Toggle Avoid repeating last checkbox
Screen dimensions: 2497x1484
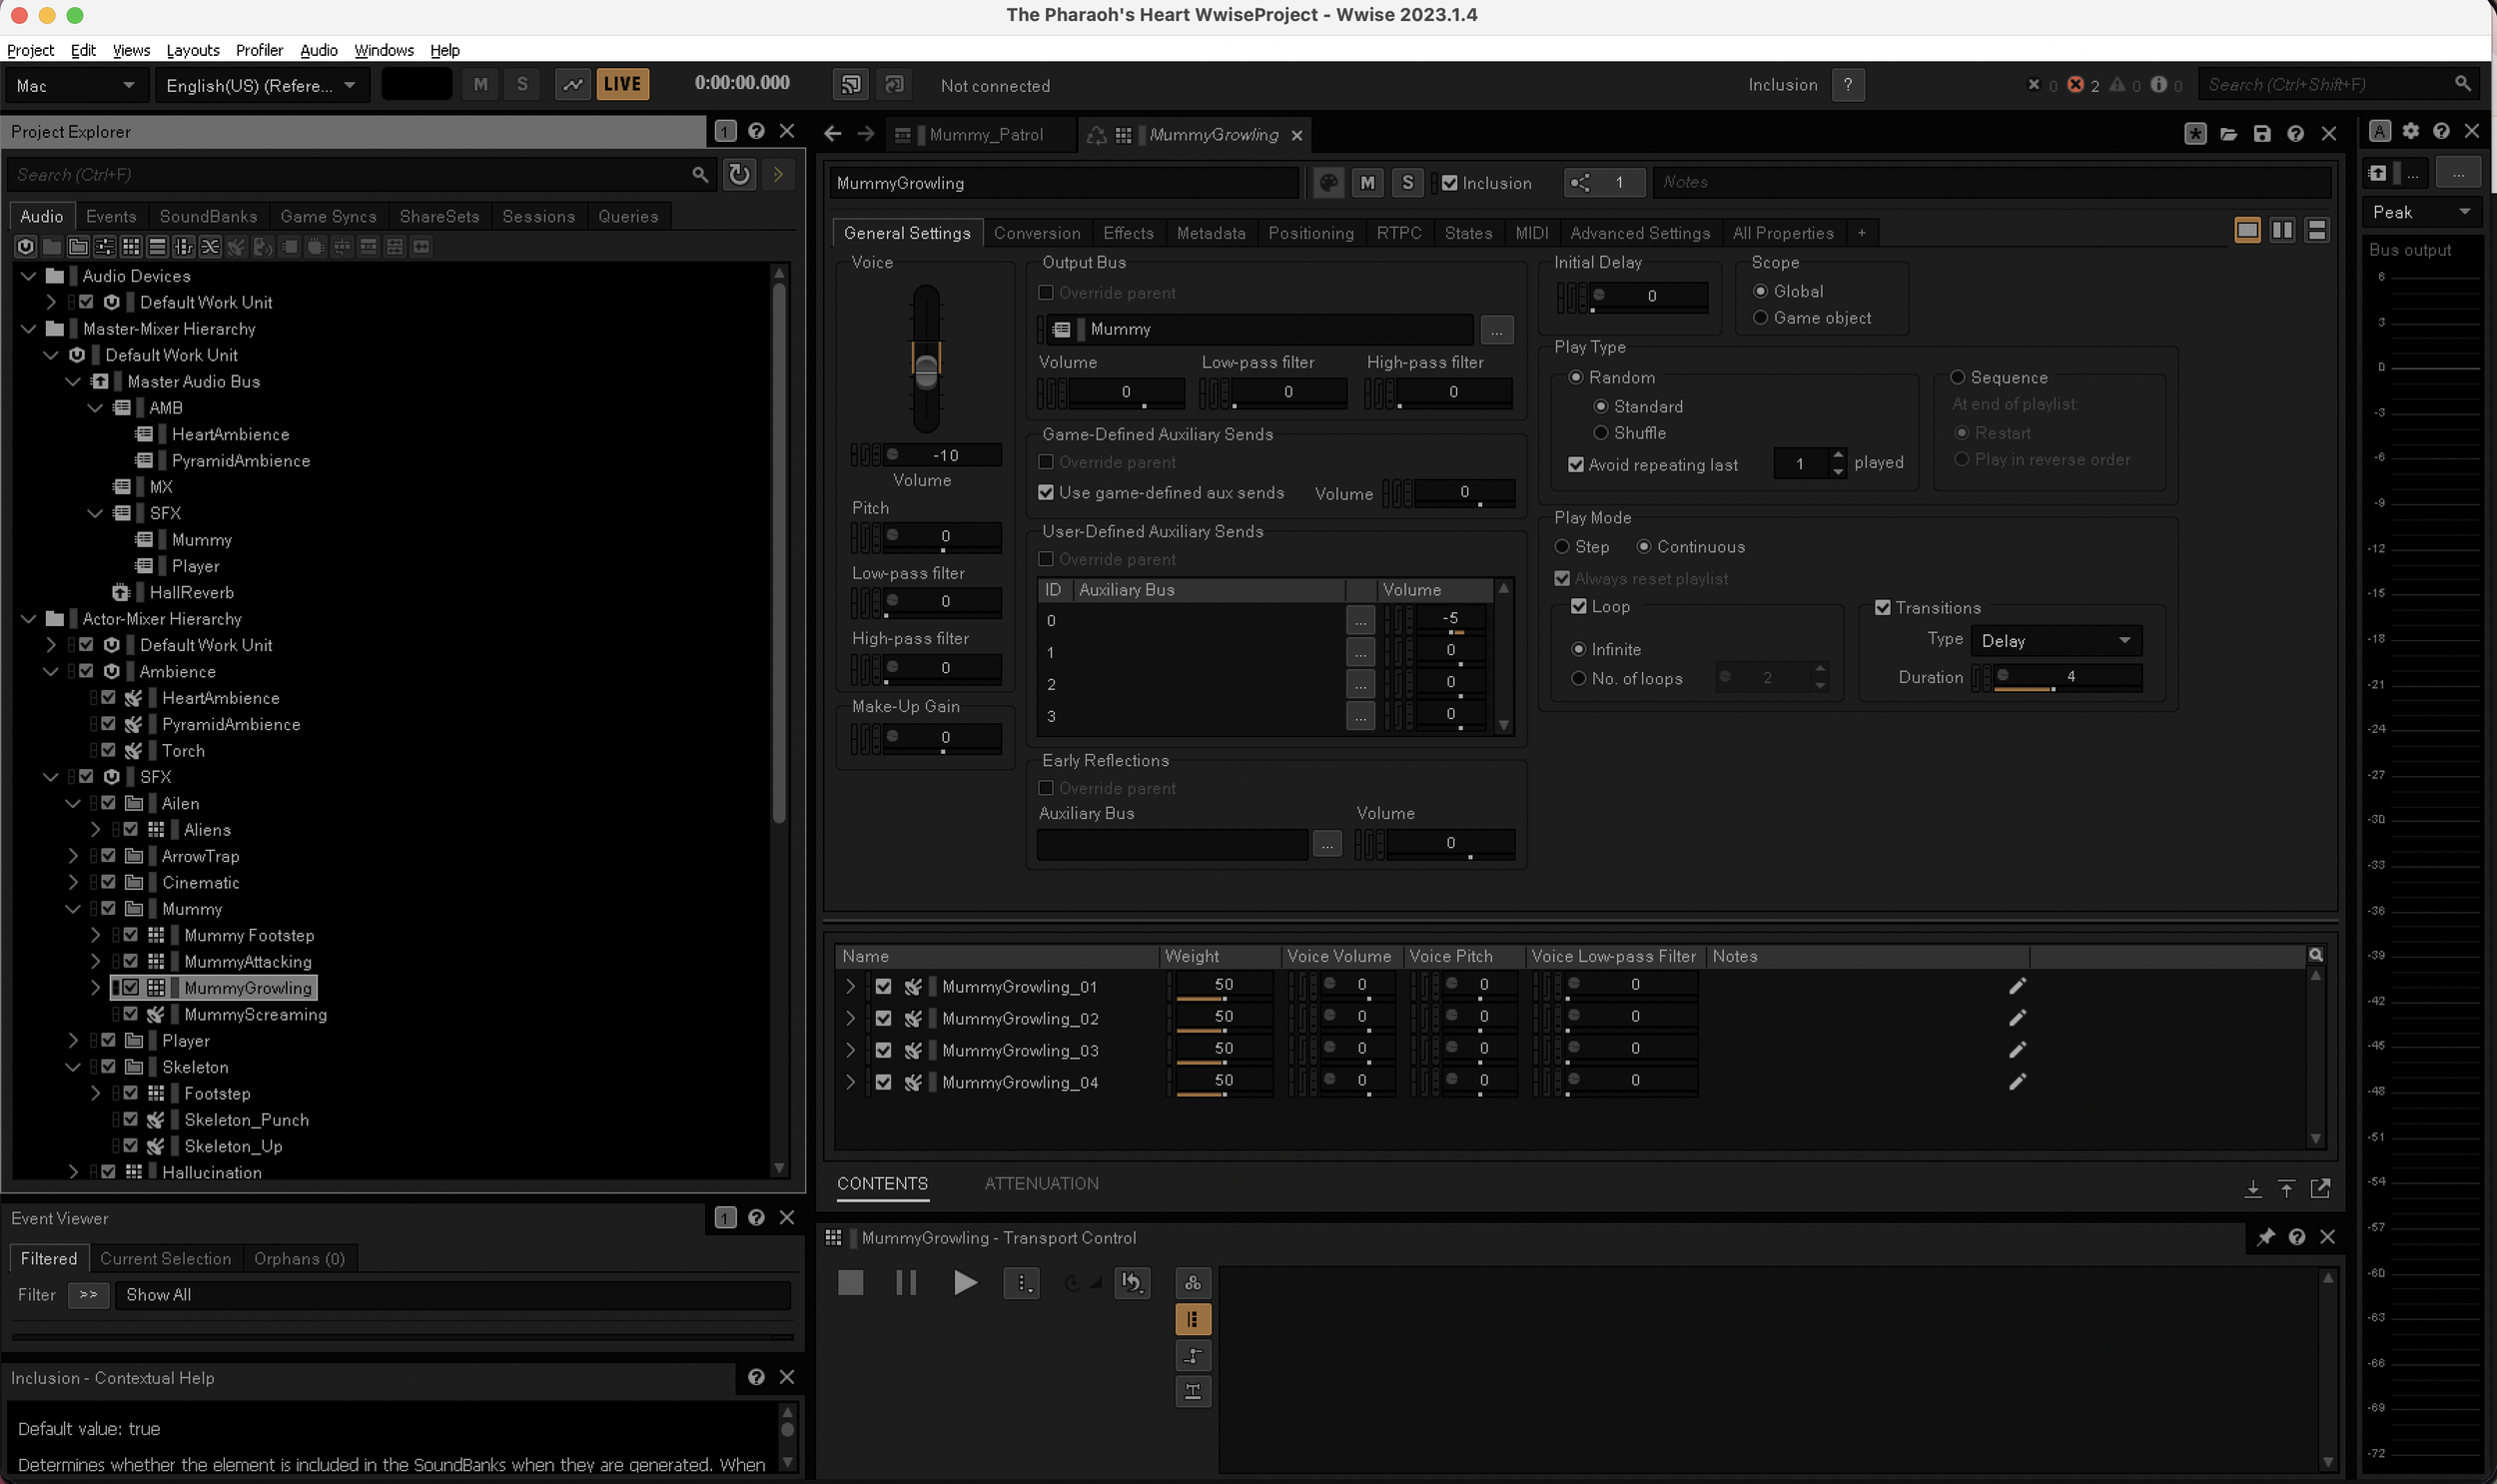(x=1576, y=465)
